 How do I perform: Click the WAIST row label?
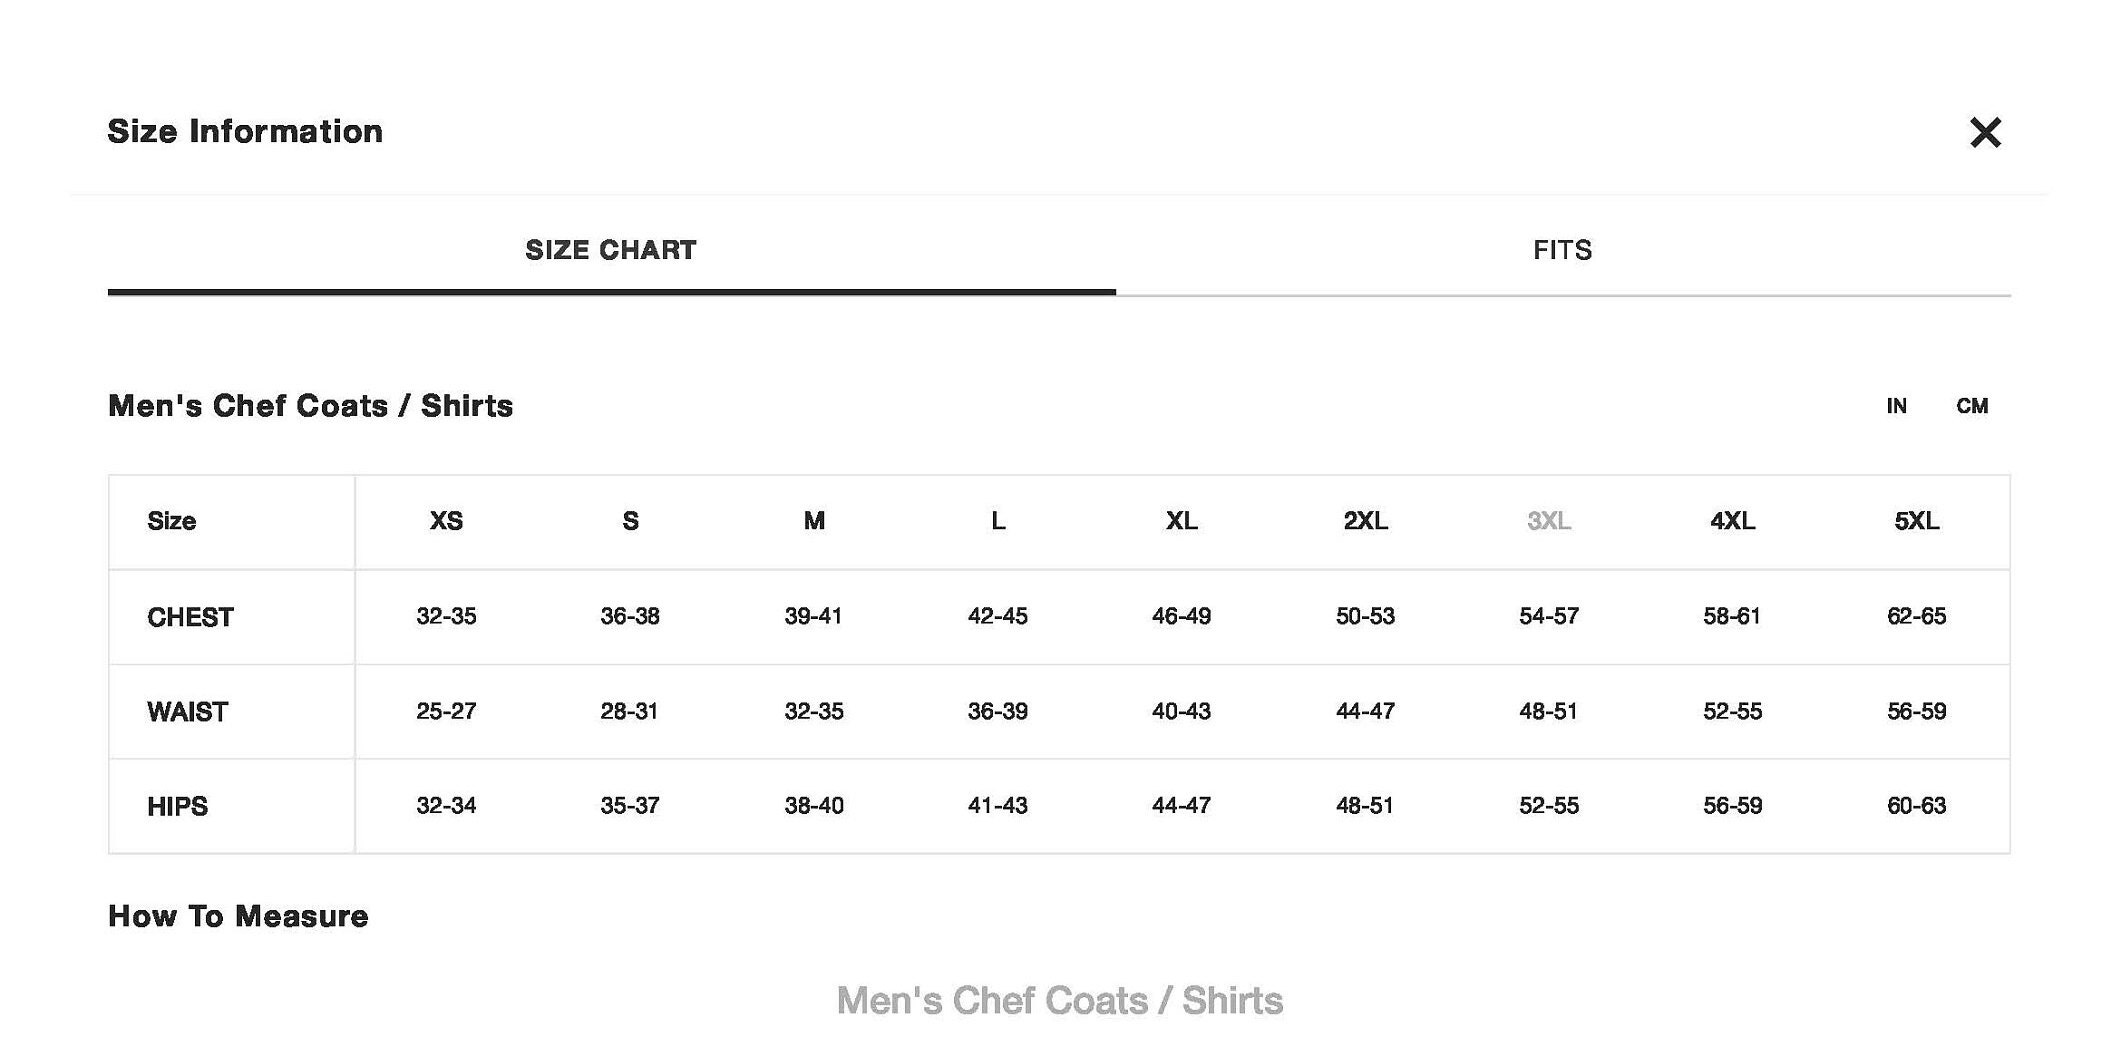pyautogui.click(x=187, y=712)
